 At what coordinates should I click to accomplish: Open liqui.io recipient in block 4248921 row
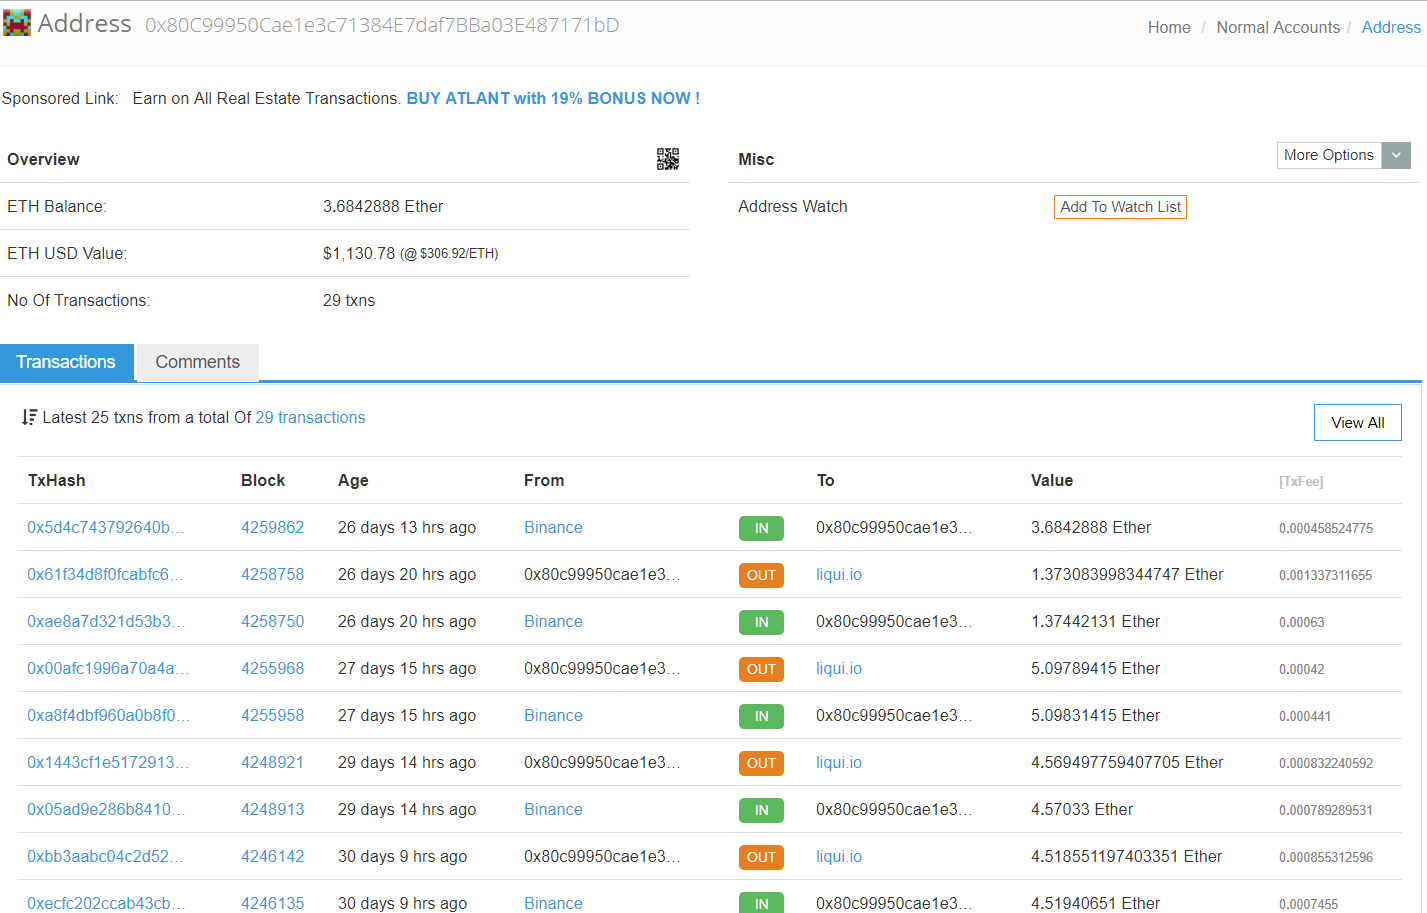click(838, 762)
